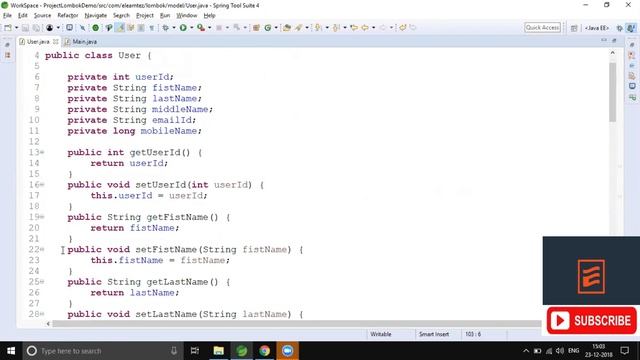
Task: Click the taskbar search box
Action: click(x=102, y=351)
